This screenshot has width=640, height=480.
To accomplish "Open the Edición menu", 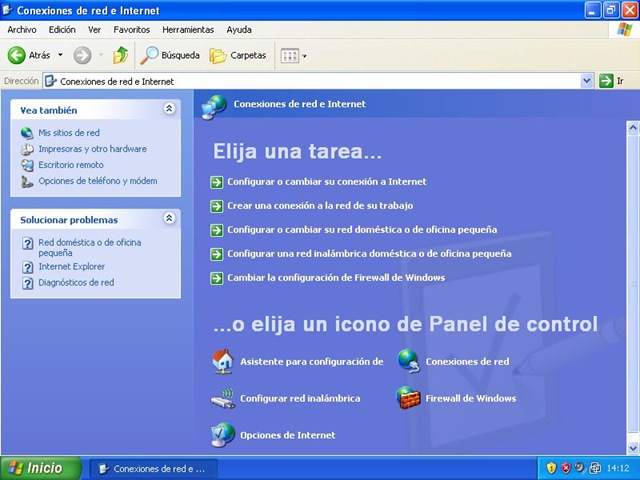I will pos(62,30).
